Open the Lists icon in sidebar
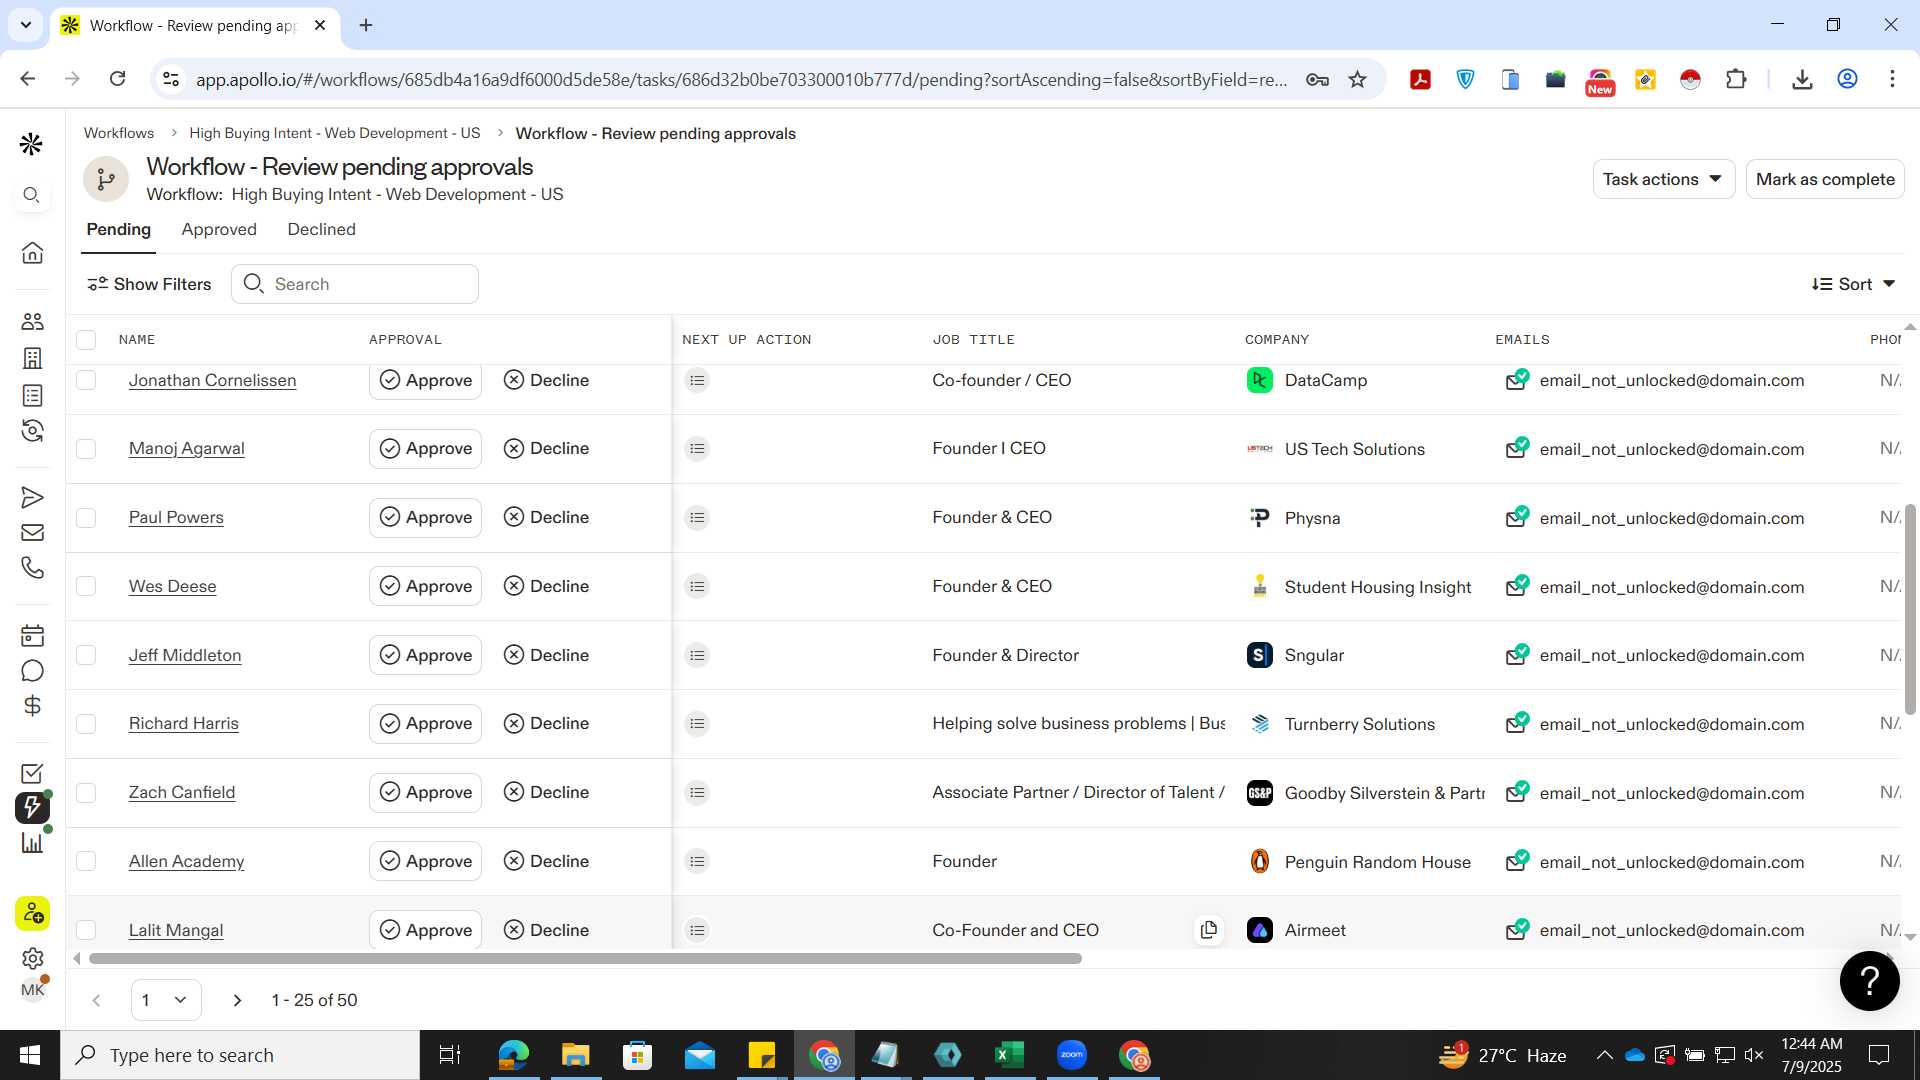1920x1080 pixels. tap(32, 395)
